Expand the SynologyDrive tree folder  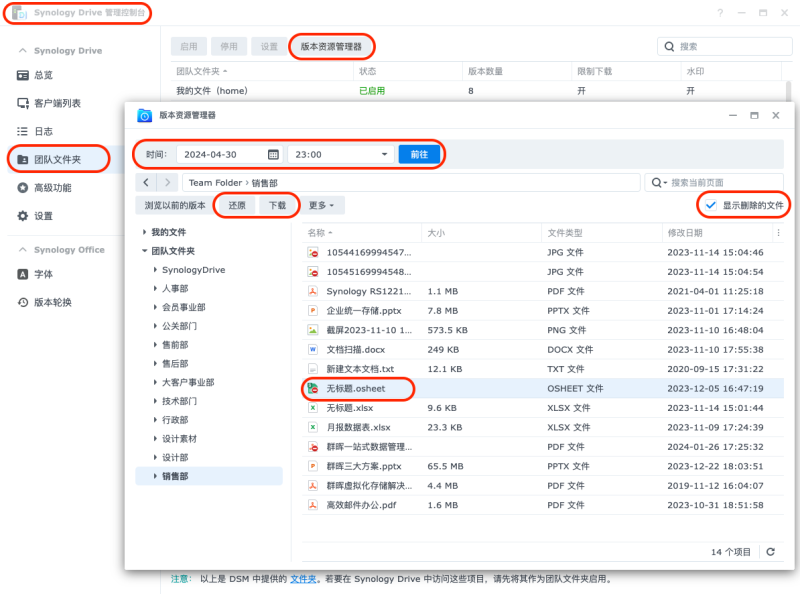pos(155,269)
